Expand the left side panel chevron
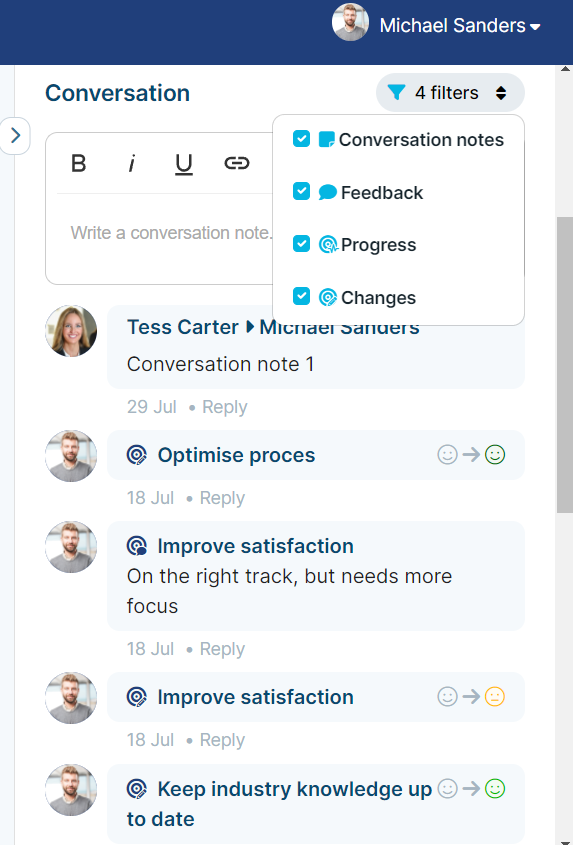Viewport: 573px width, 845px height. point(15,135)
